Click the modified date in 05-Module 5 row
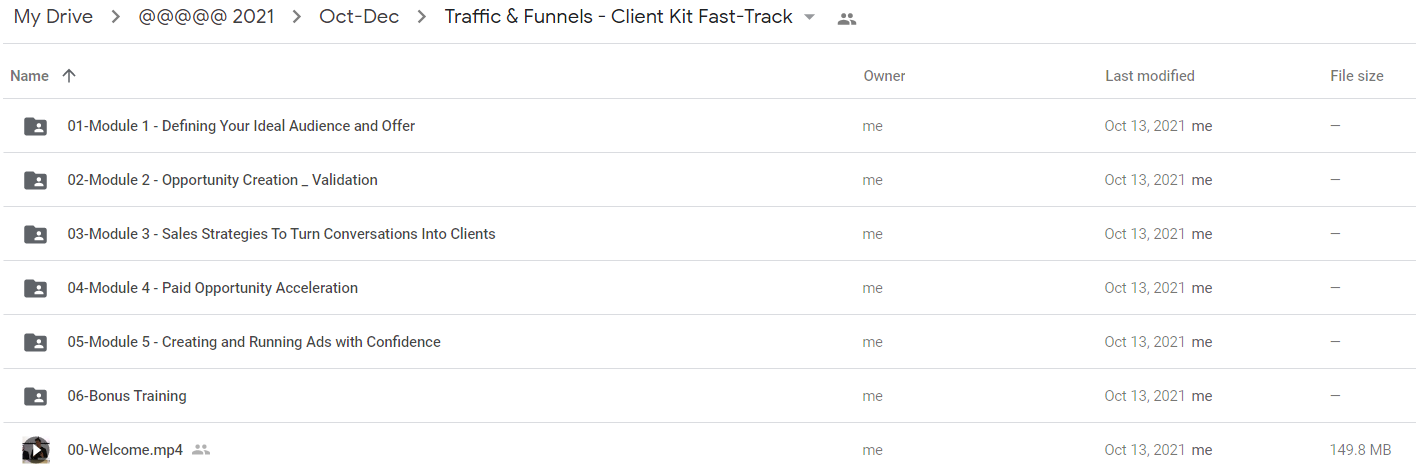This screenshot has height=472, width=1416. pyautogui.click(x=1145, y=342)
